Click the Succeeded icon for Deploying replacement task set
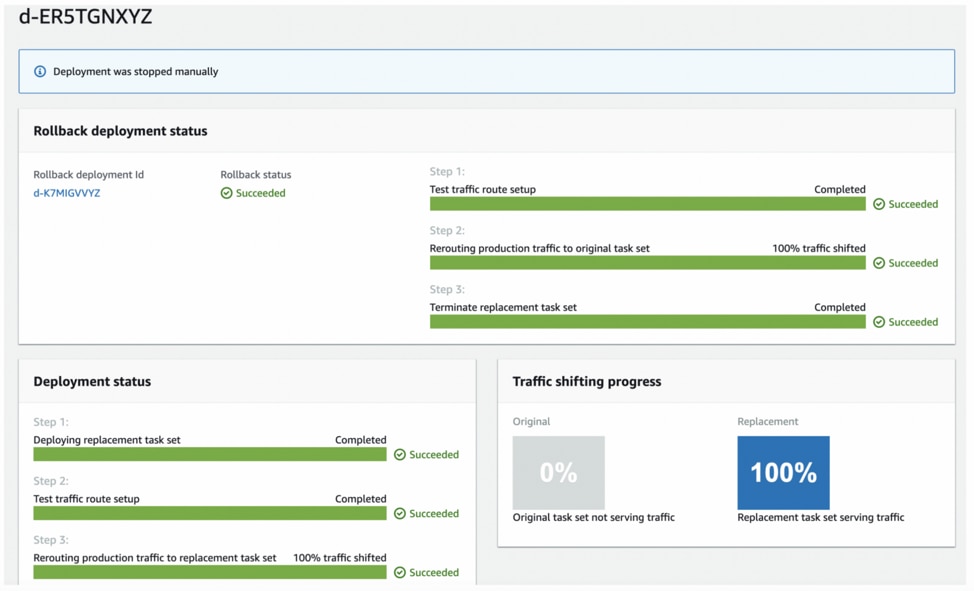Viewport: 974px width, 591px height. pyautogui.click(x=399, y=454)
